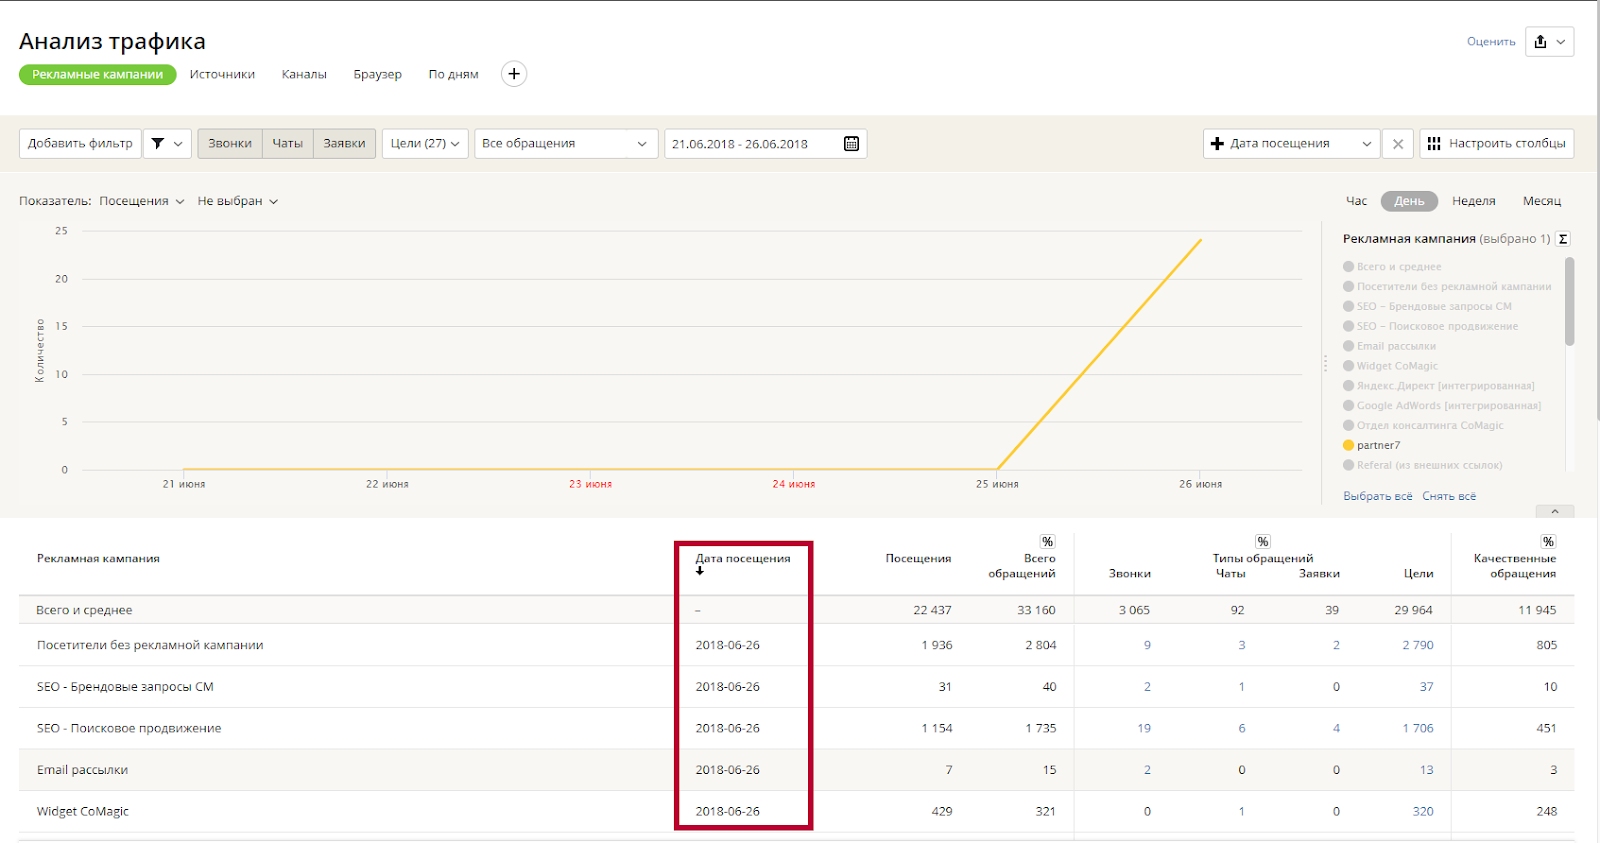
Task: Set chart grouping to Месяц
Action: click(x=1542, y=201)
